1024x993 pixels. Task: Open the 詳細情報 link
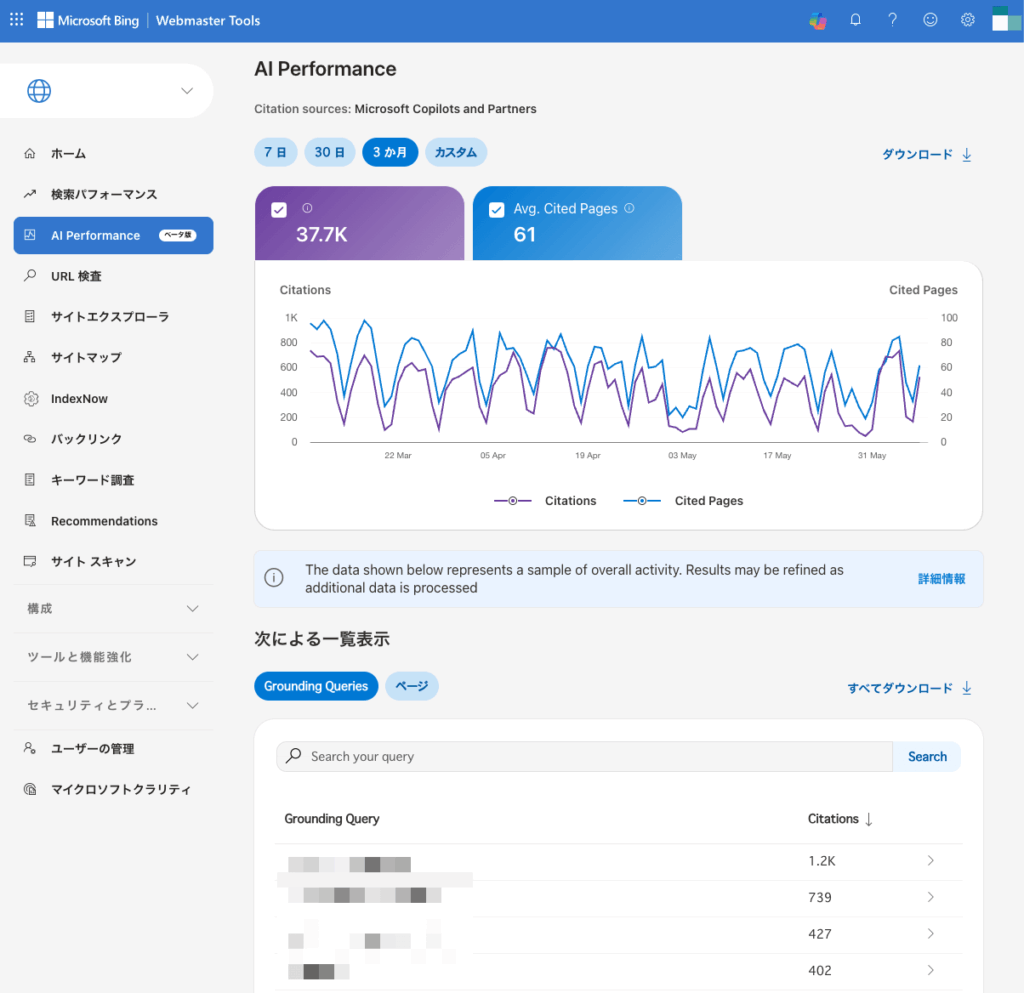[x=941, y=579]
